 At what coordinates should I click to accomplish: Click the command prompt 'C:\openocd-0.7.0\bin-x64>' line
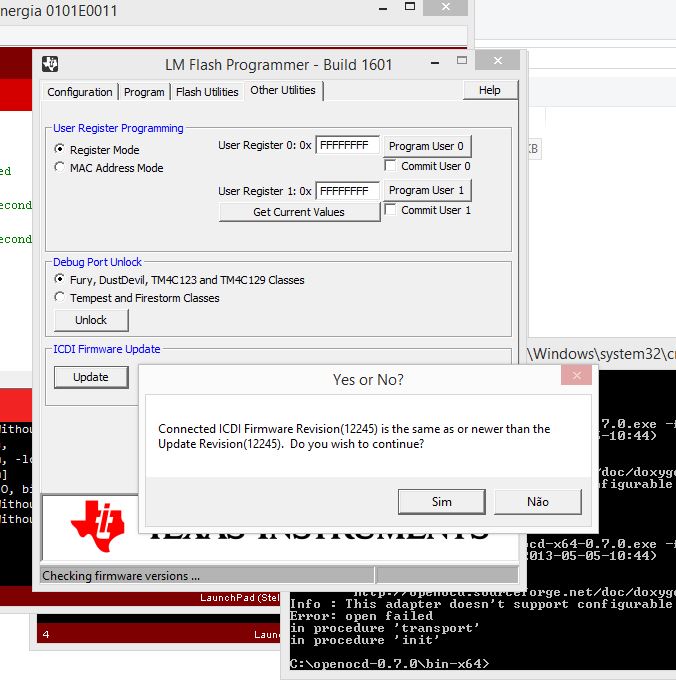pyautogui.click(x=389, y=664)
